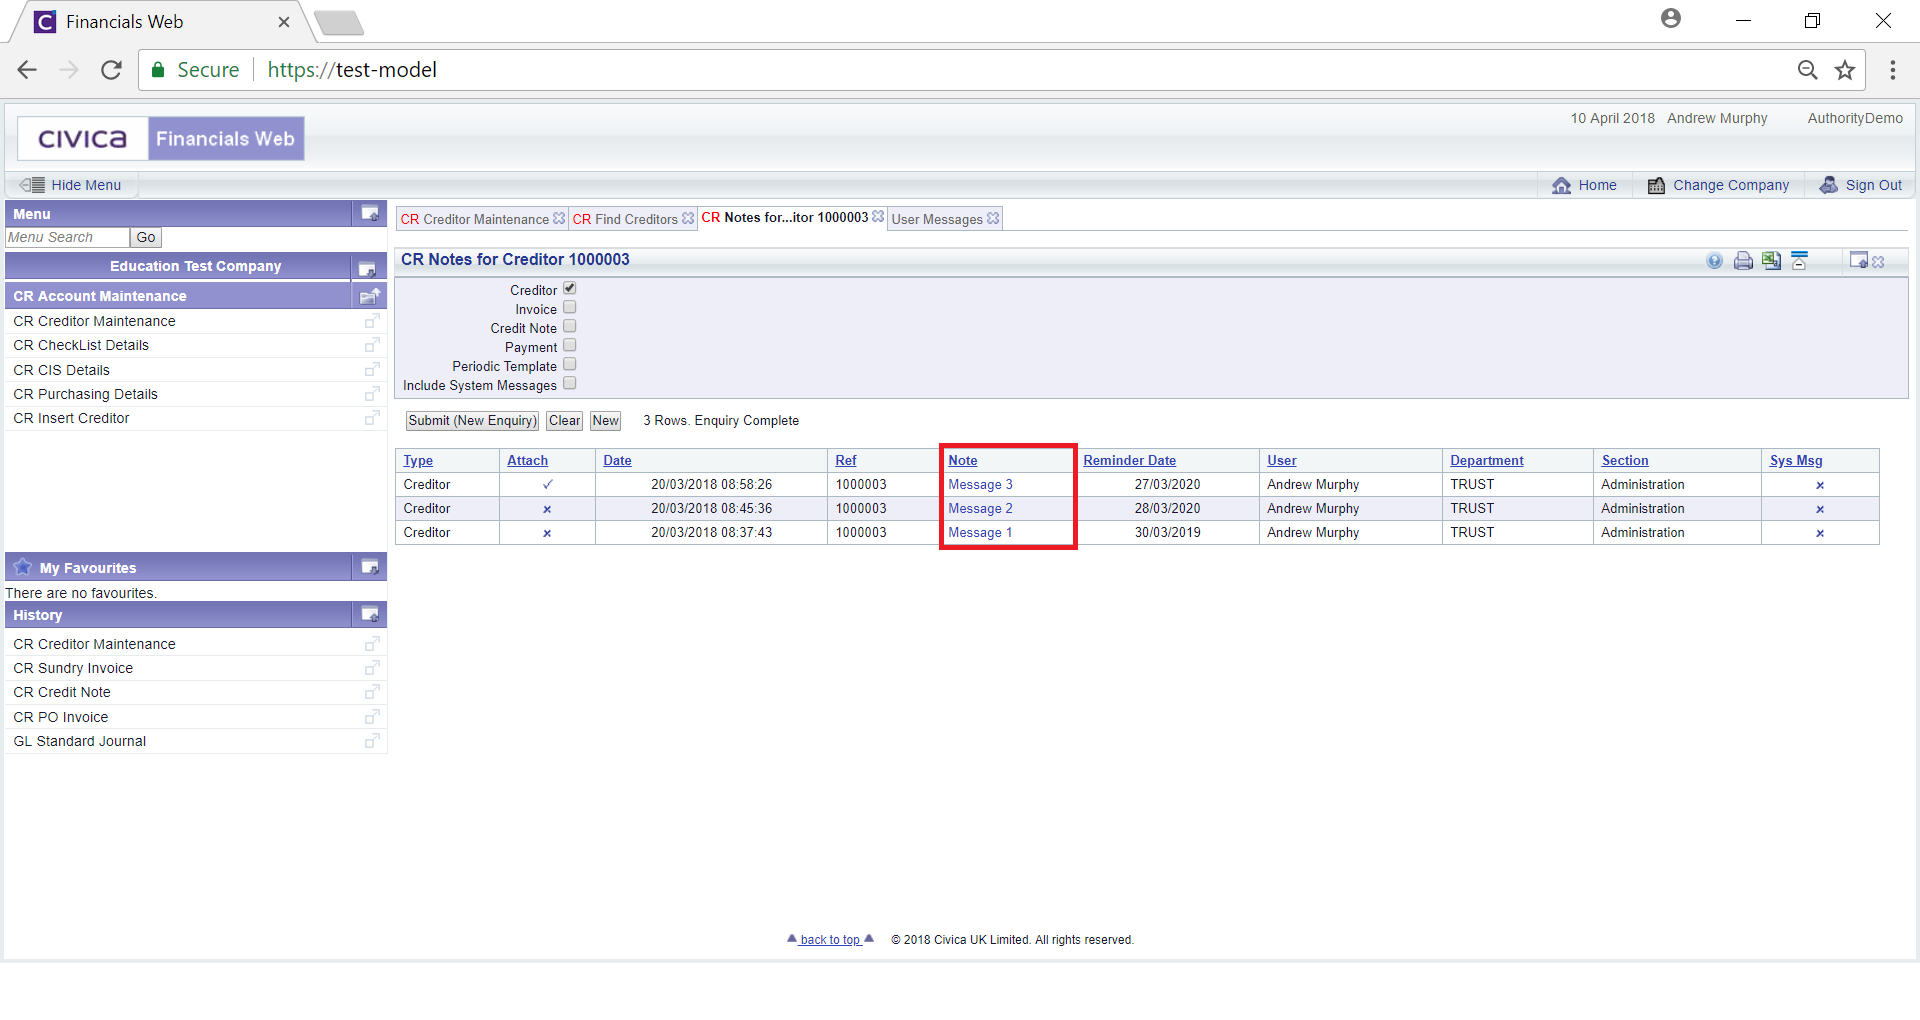The height and width of the screenshot is (1020, 1920).
Task: Click the Home icon button
Action: tap(1561, 185)
